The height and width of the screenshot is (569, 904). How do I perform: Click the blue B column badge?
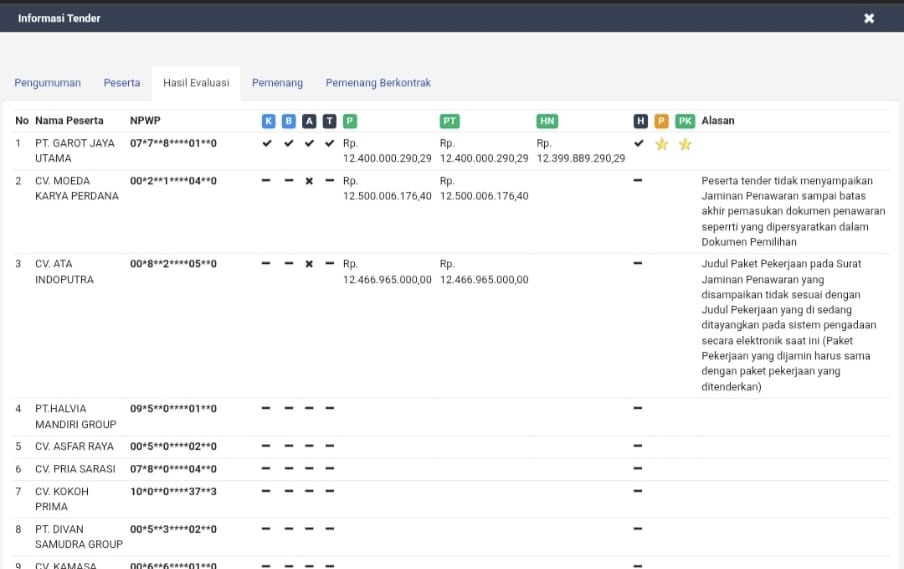point(289,121)
